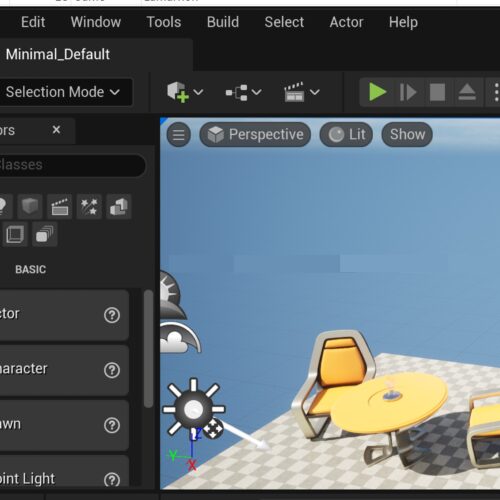Select the Geometry blocks category icon

coord(119,206)
